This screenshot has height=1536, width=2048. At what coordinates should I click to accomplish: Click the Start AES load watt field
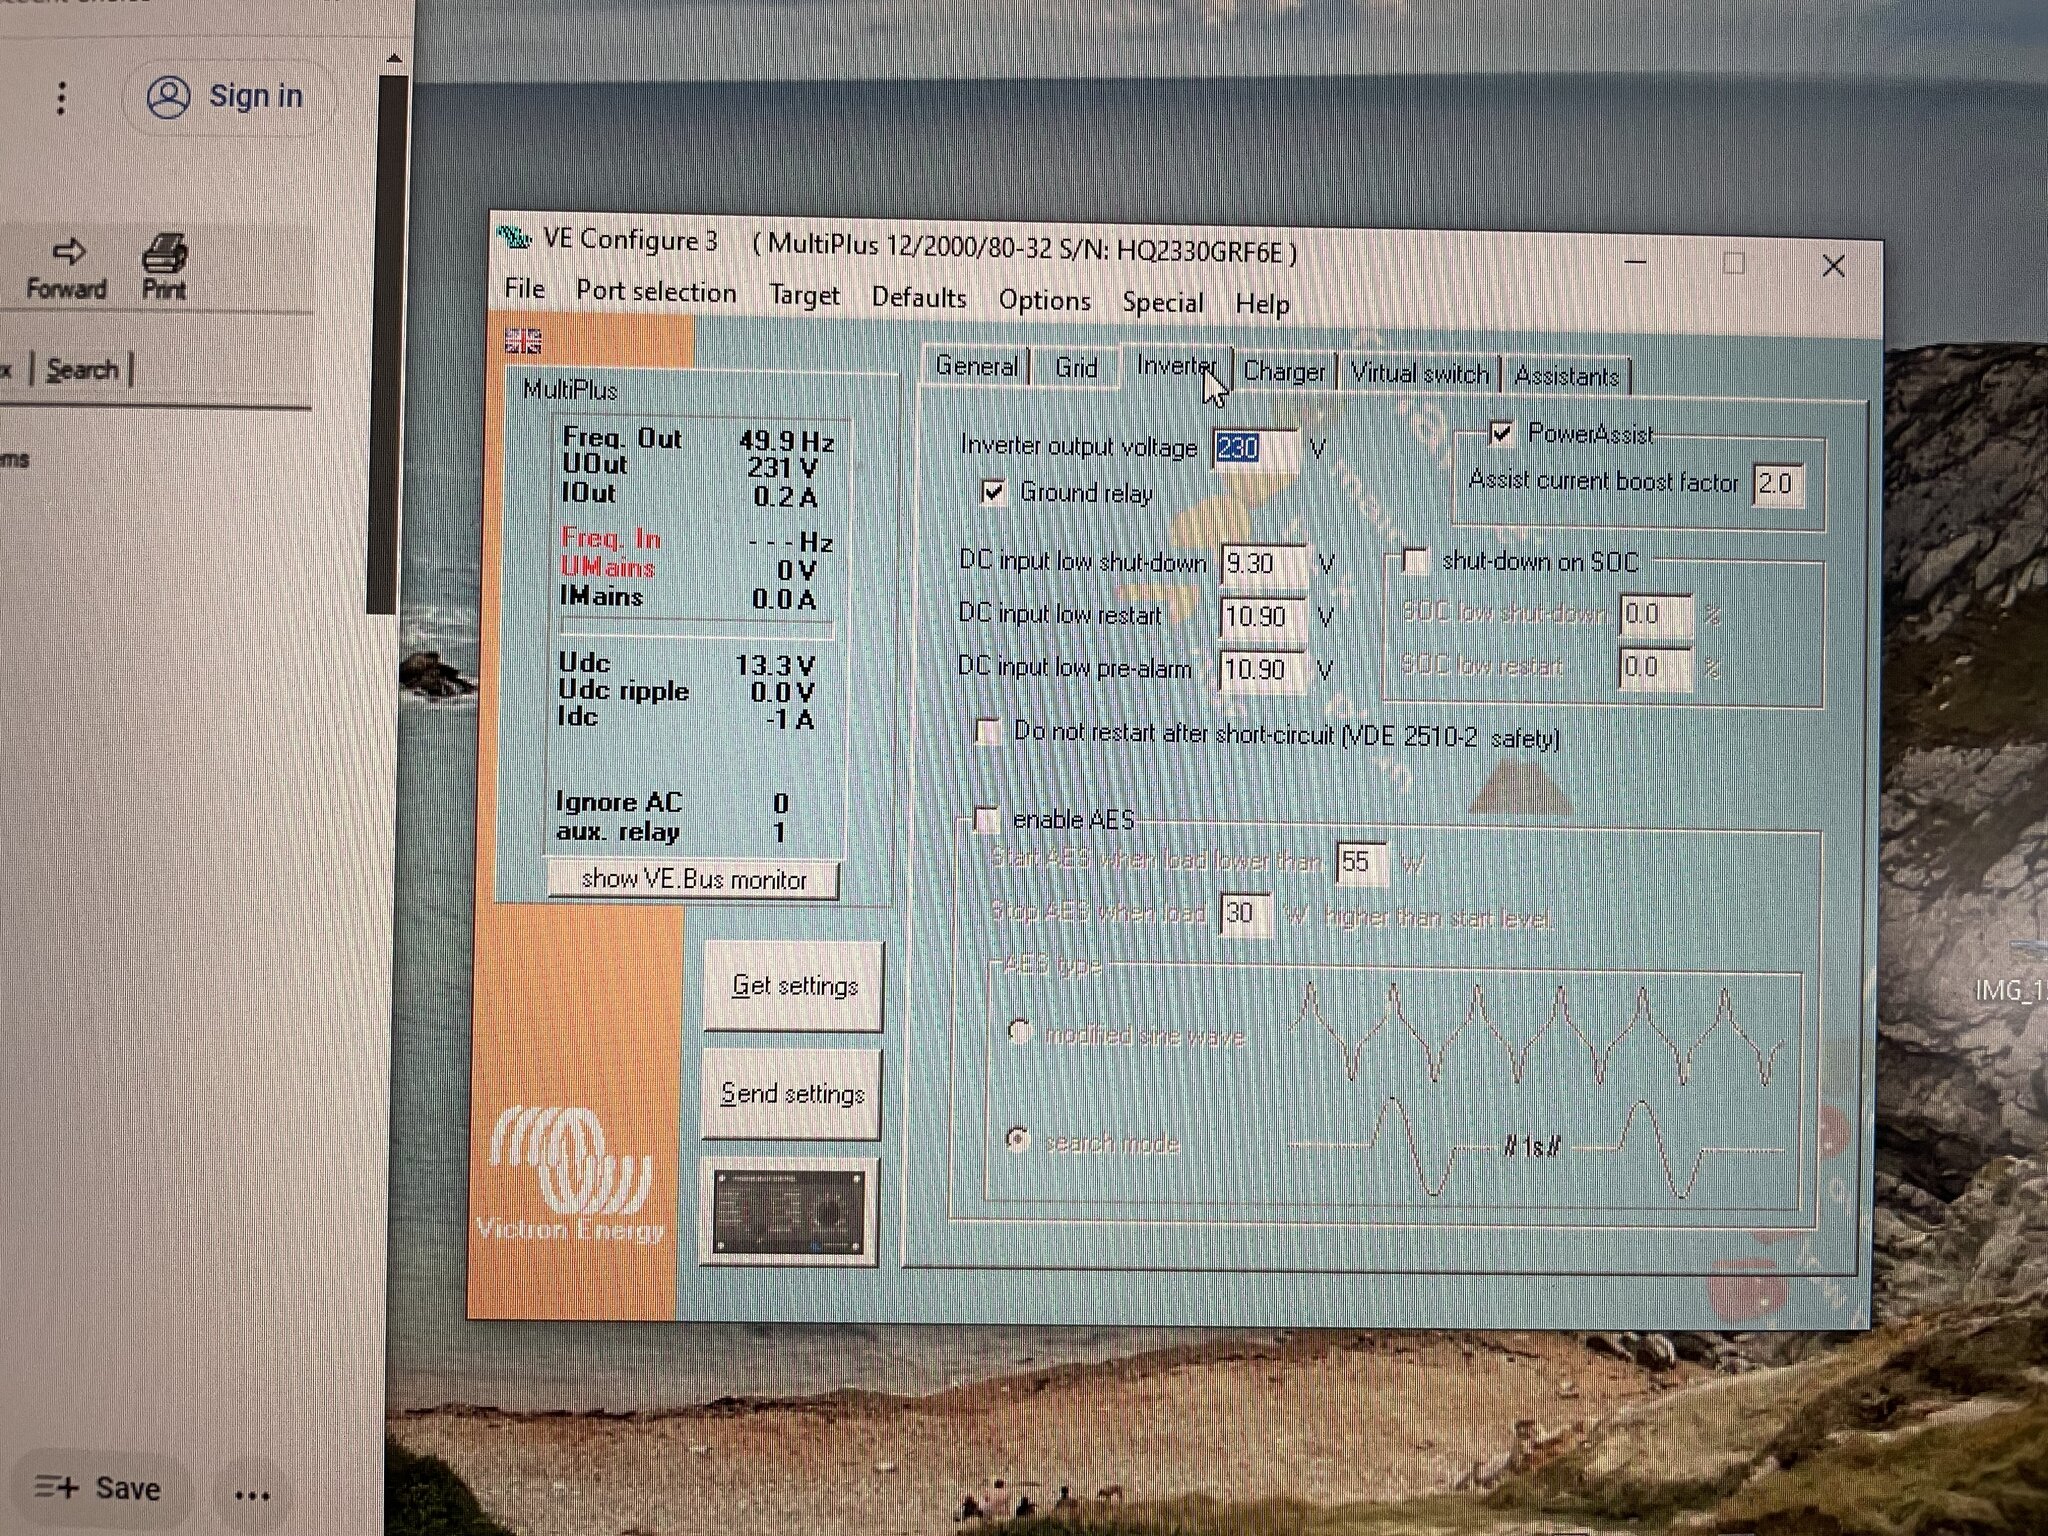(1362, 862)
